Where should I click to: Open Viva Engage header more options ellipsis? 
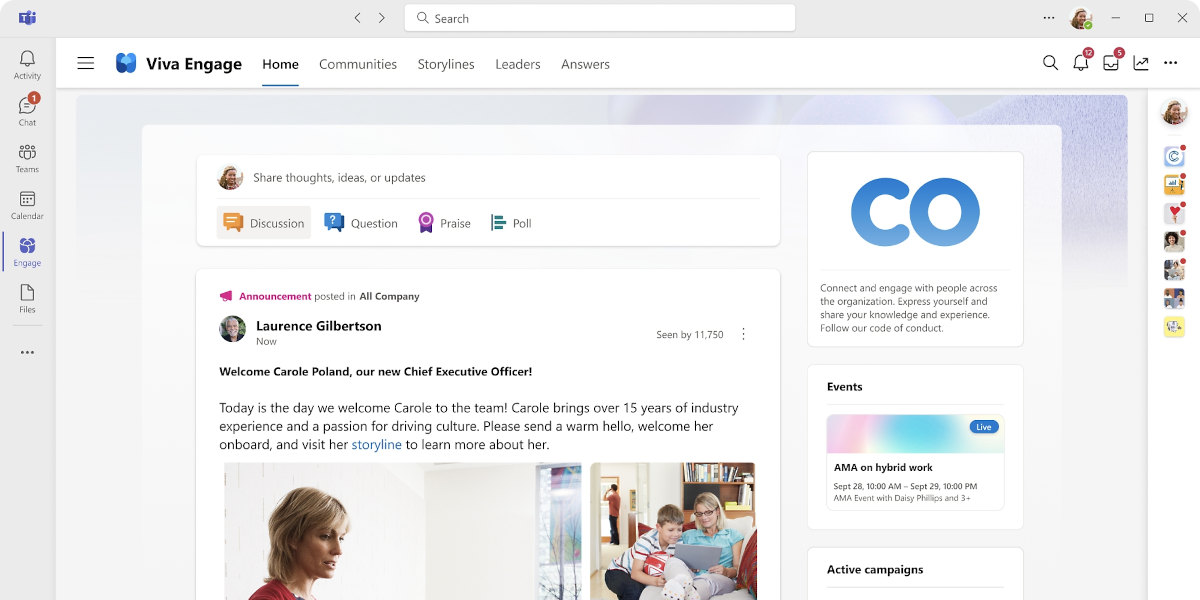click(1171, 63)
